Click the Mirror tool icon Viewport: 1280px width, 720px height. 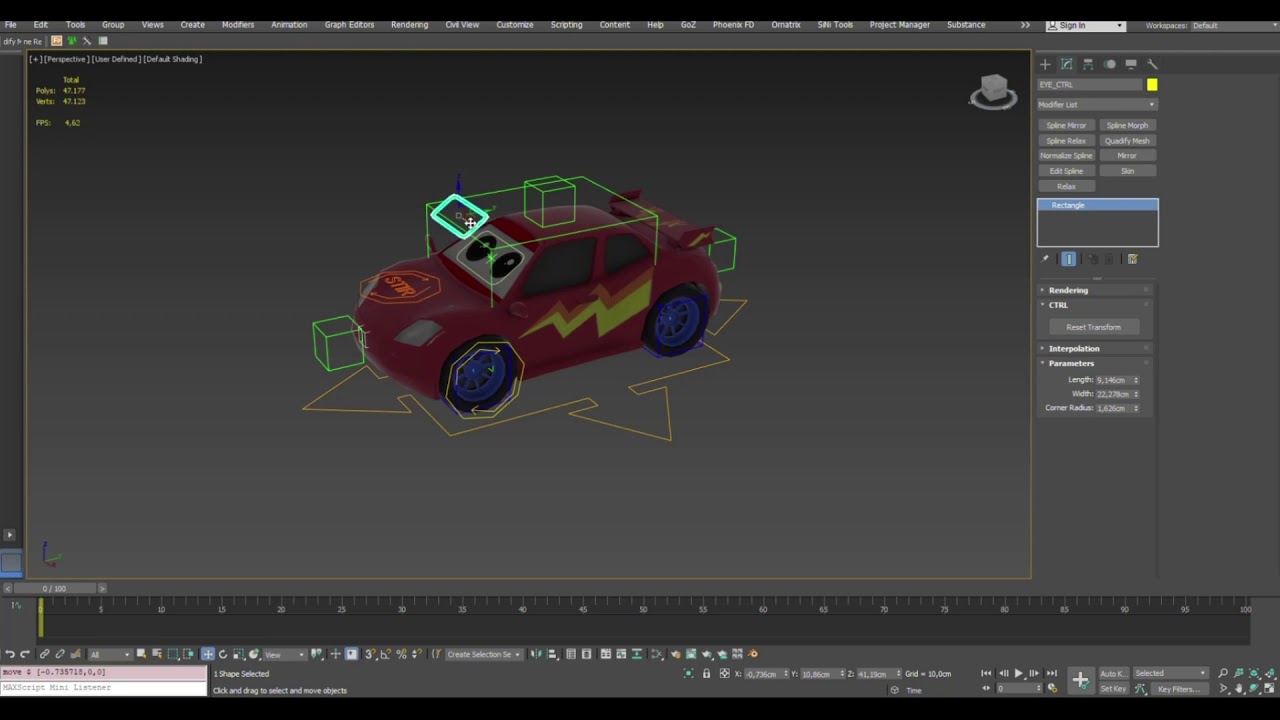[536, 654]
